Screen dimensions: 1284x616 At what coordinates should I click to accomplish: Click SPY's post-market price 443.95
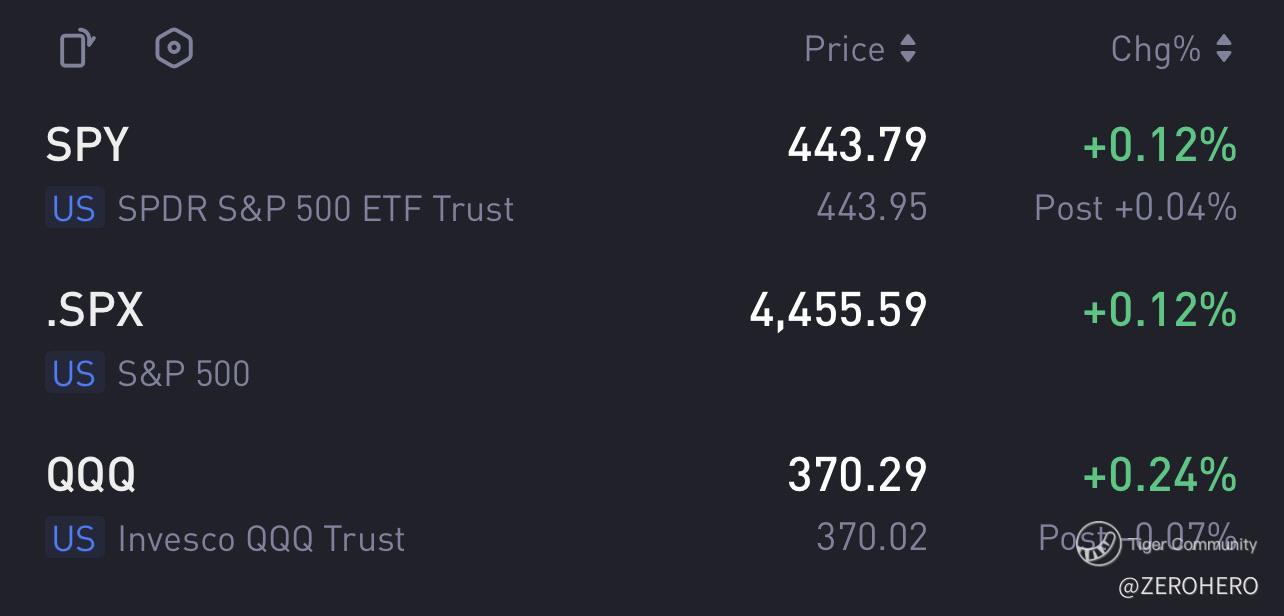(871, 208)
